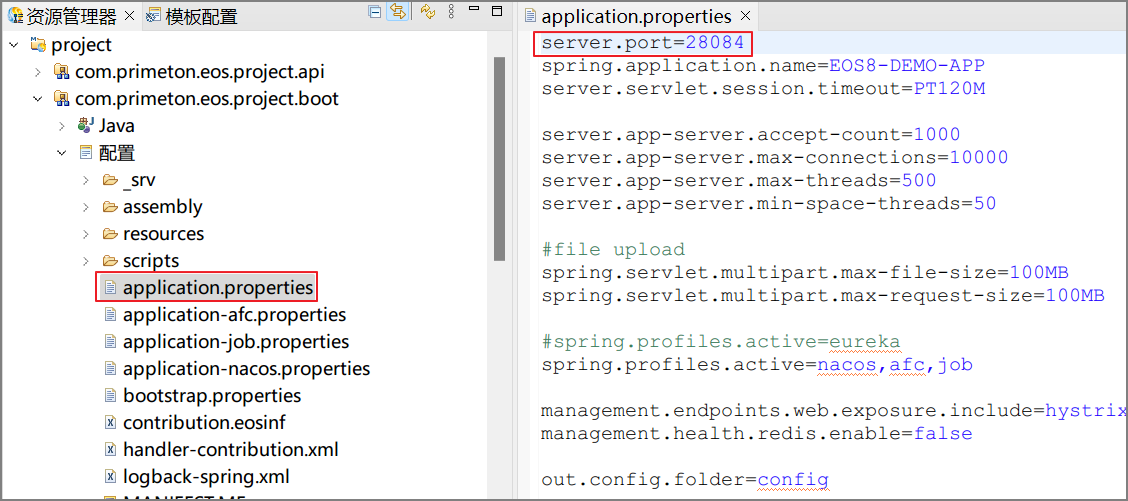Click the server.port=28084 line in editor
The width and height of the screenshot is (1128, 501).
click(643, 43)
